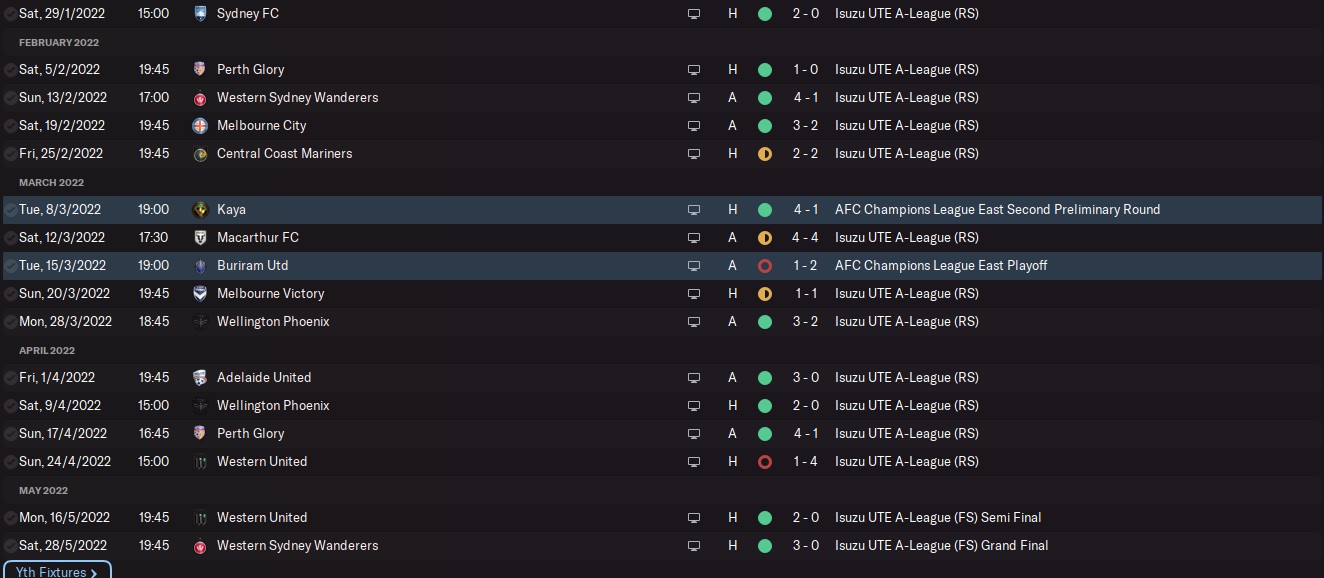Screen dimensions: 1324x578
Task: Open the Melbourne City club badge
Action: (200, 126)
